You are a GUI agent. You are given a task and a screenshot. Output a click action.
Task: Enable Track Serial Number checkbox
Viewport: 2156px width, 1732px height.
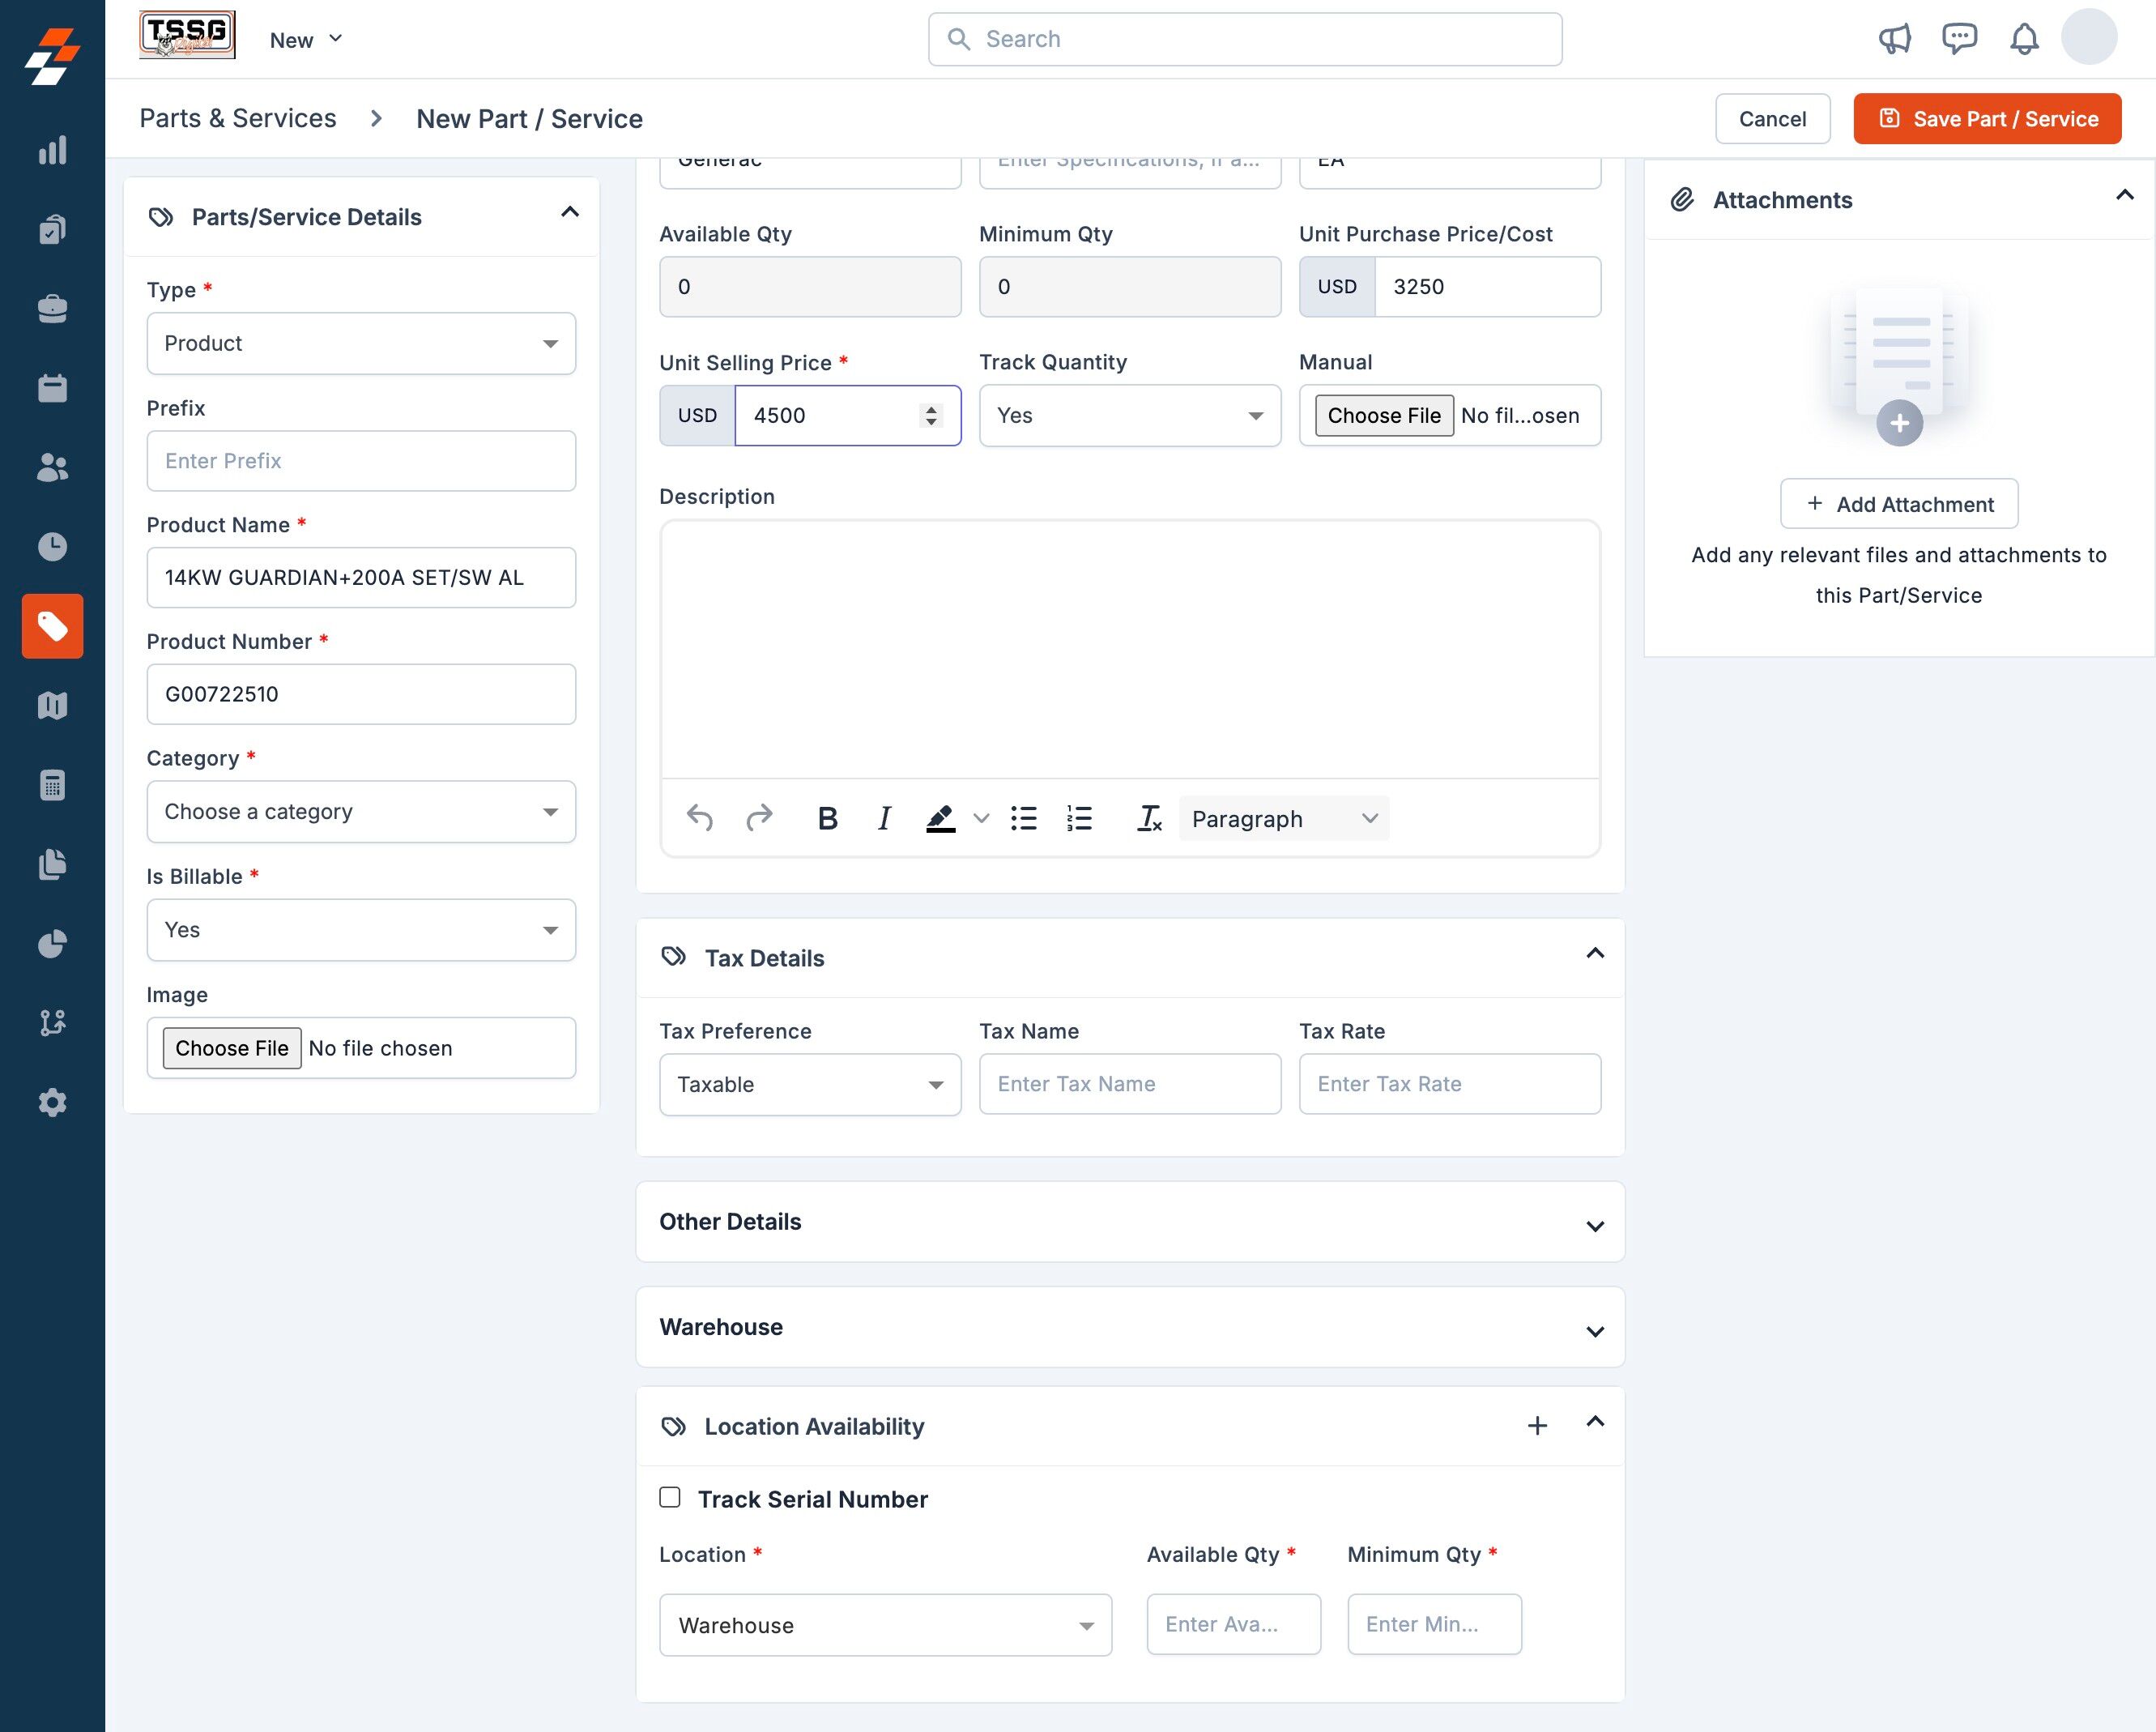[670, 1497]
